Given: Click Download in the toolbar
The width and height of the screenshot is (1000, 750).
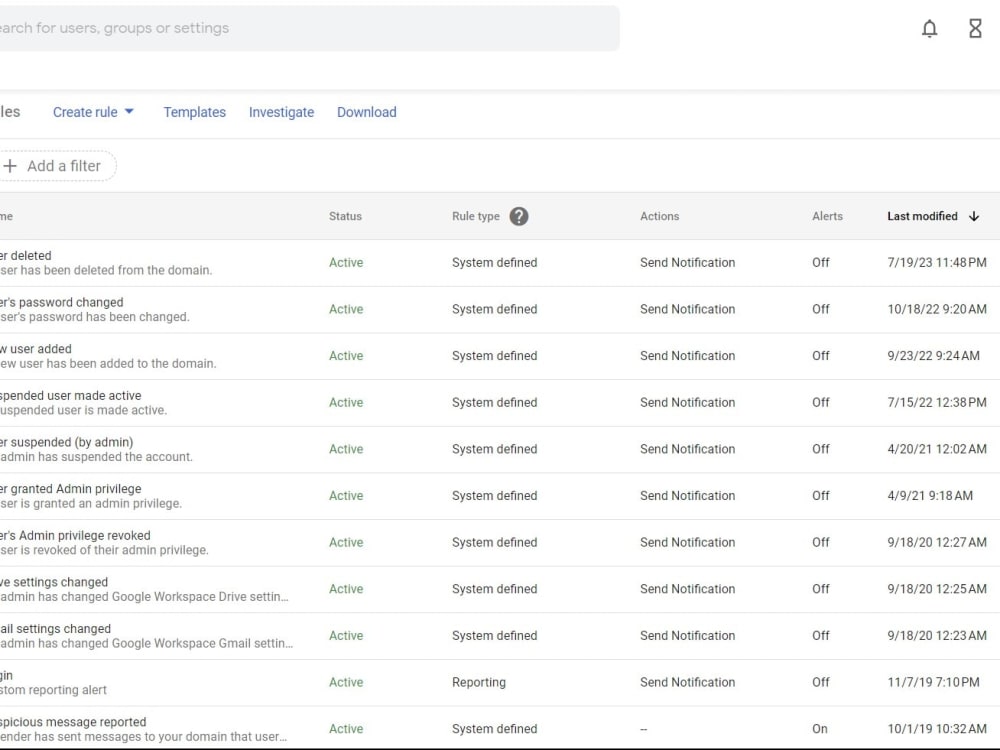Looking at the screenshot, I should pyautogui.click(x=367, y=112).
